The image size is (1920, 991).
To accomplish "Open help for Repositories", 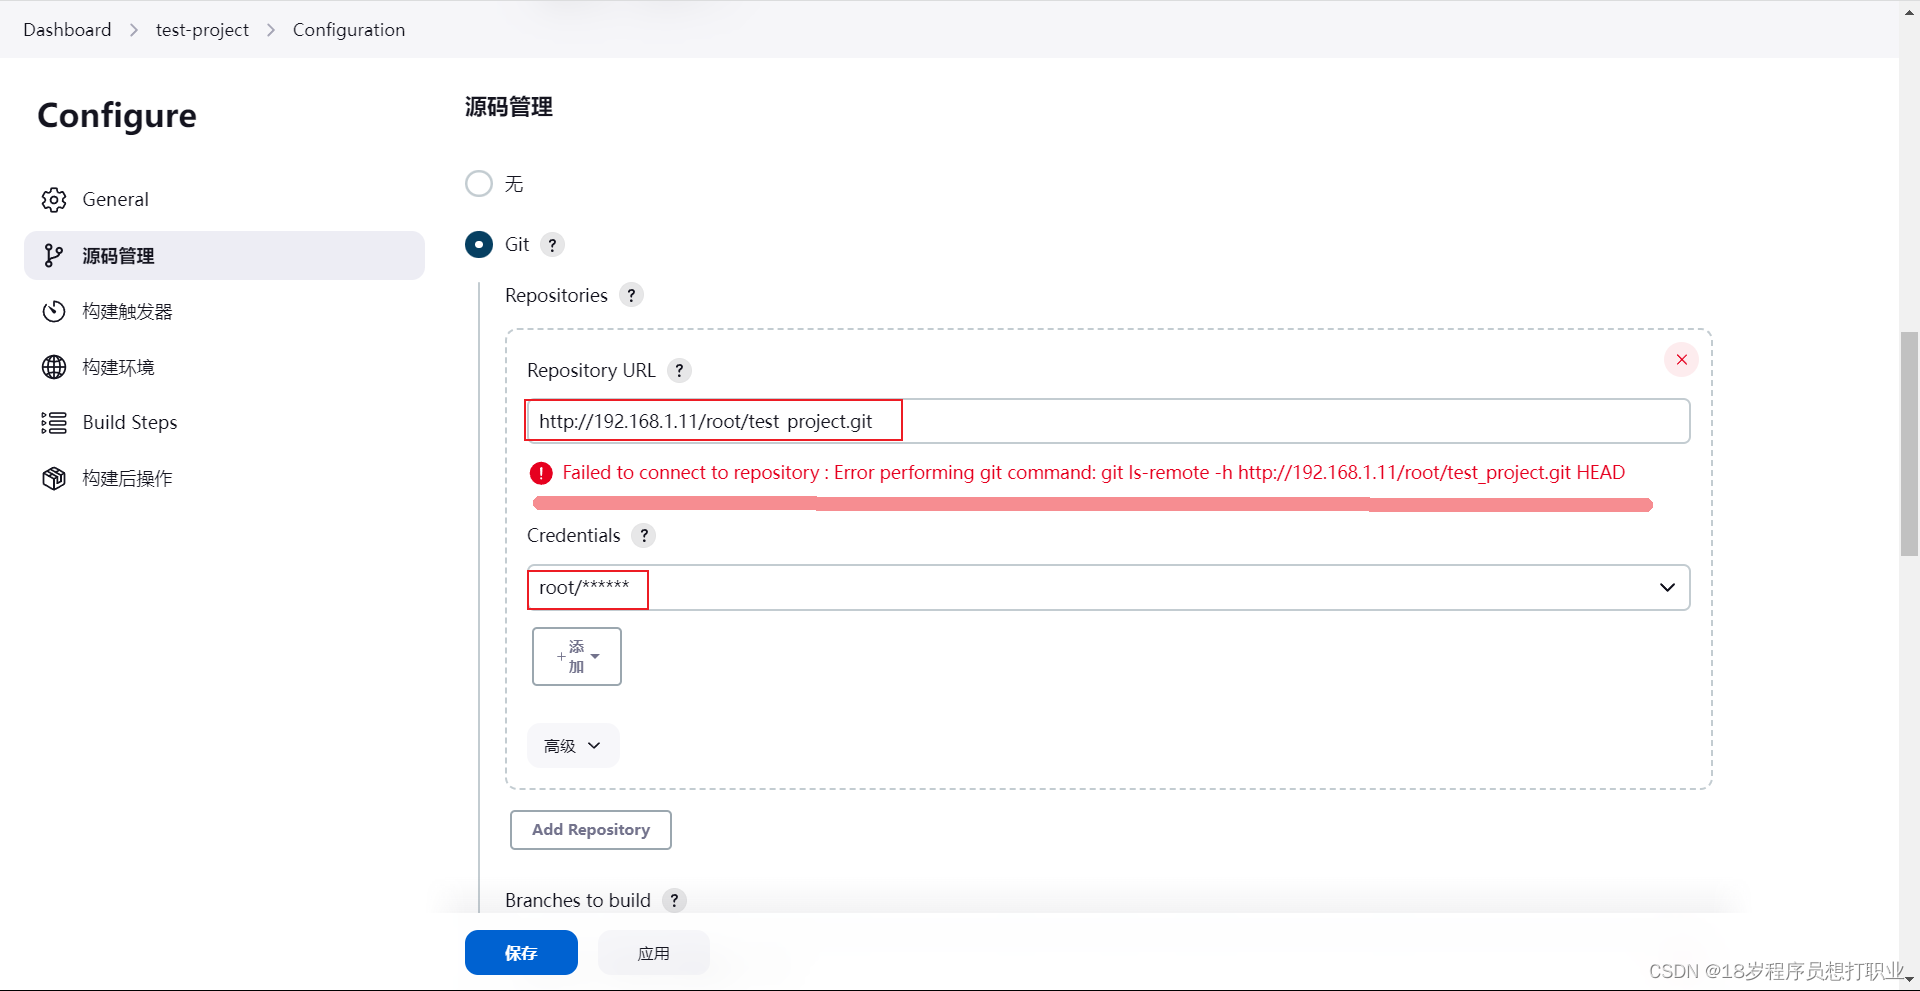I will tap(631, 295).
